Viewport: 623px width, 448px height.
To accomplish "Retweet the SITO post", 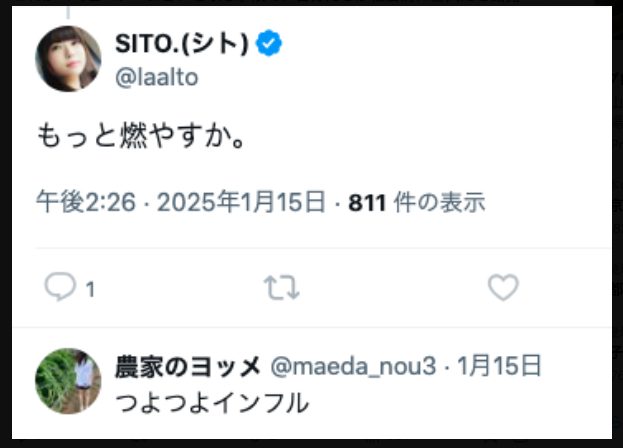I will (282, 287).
